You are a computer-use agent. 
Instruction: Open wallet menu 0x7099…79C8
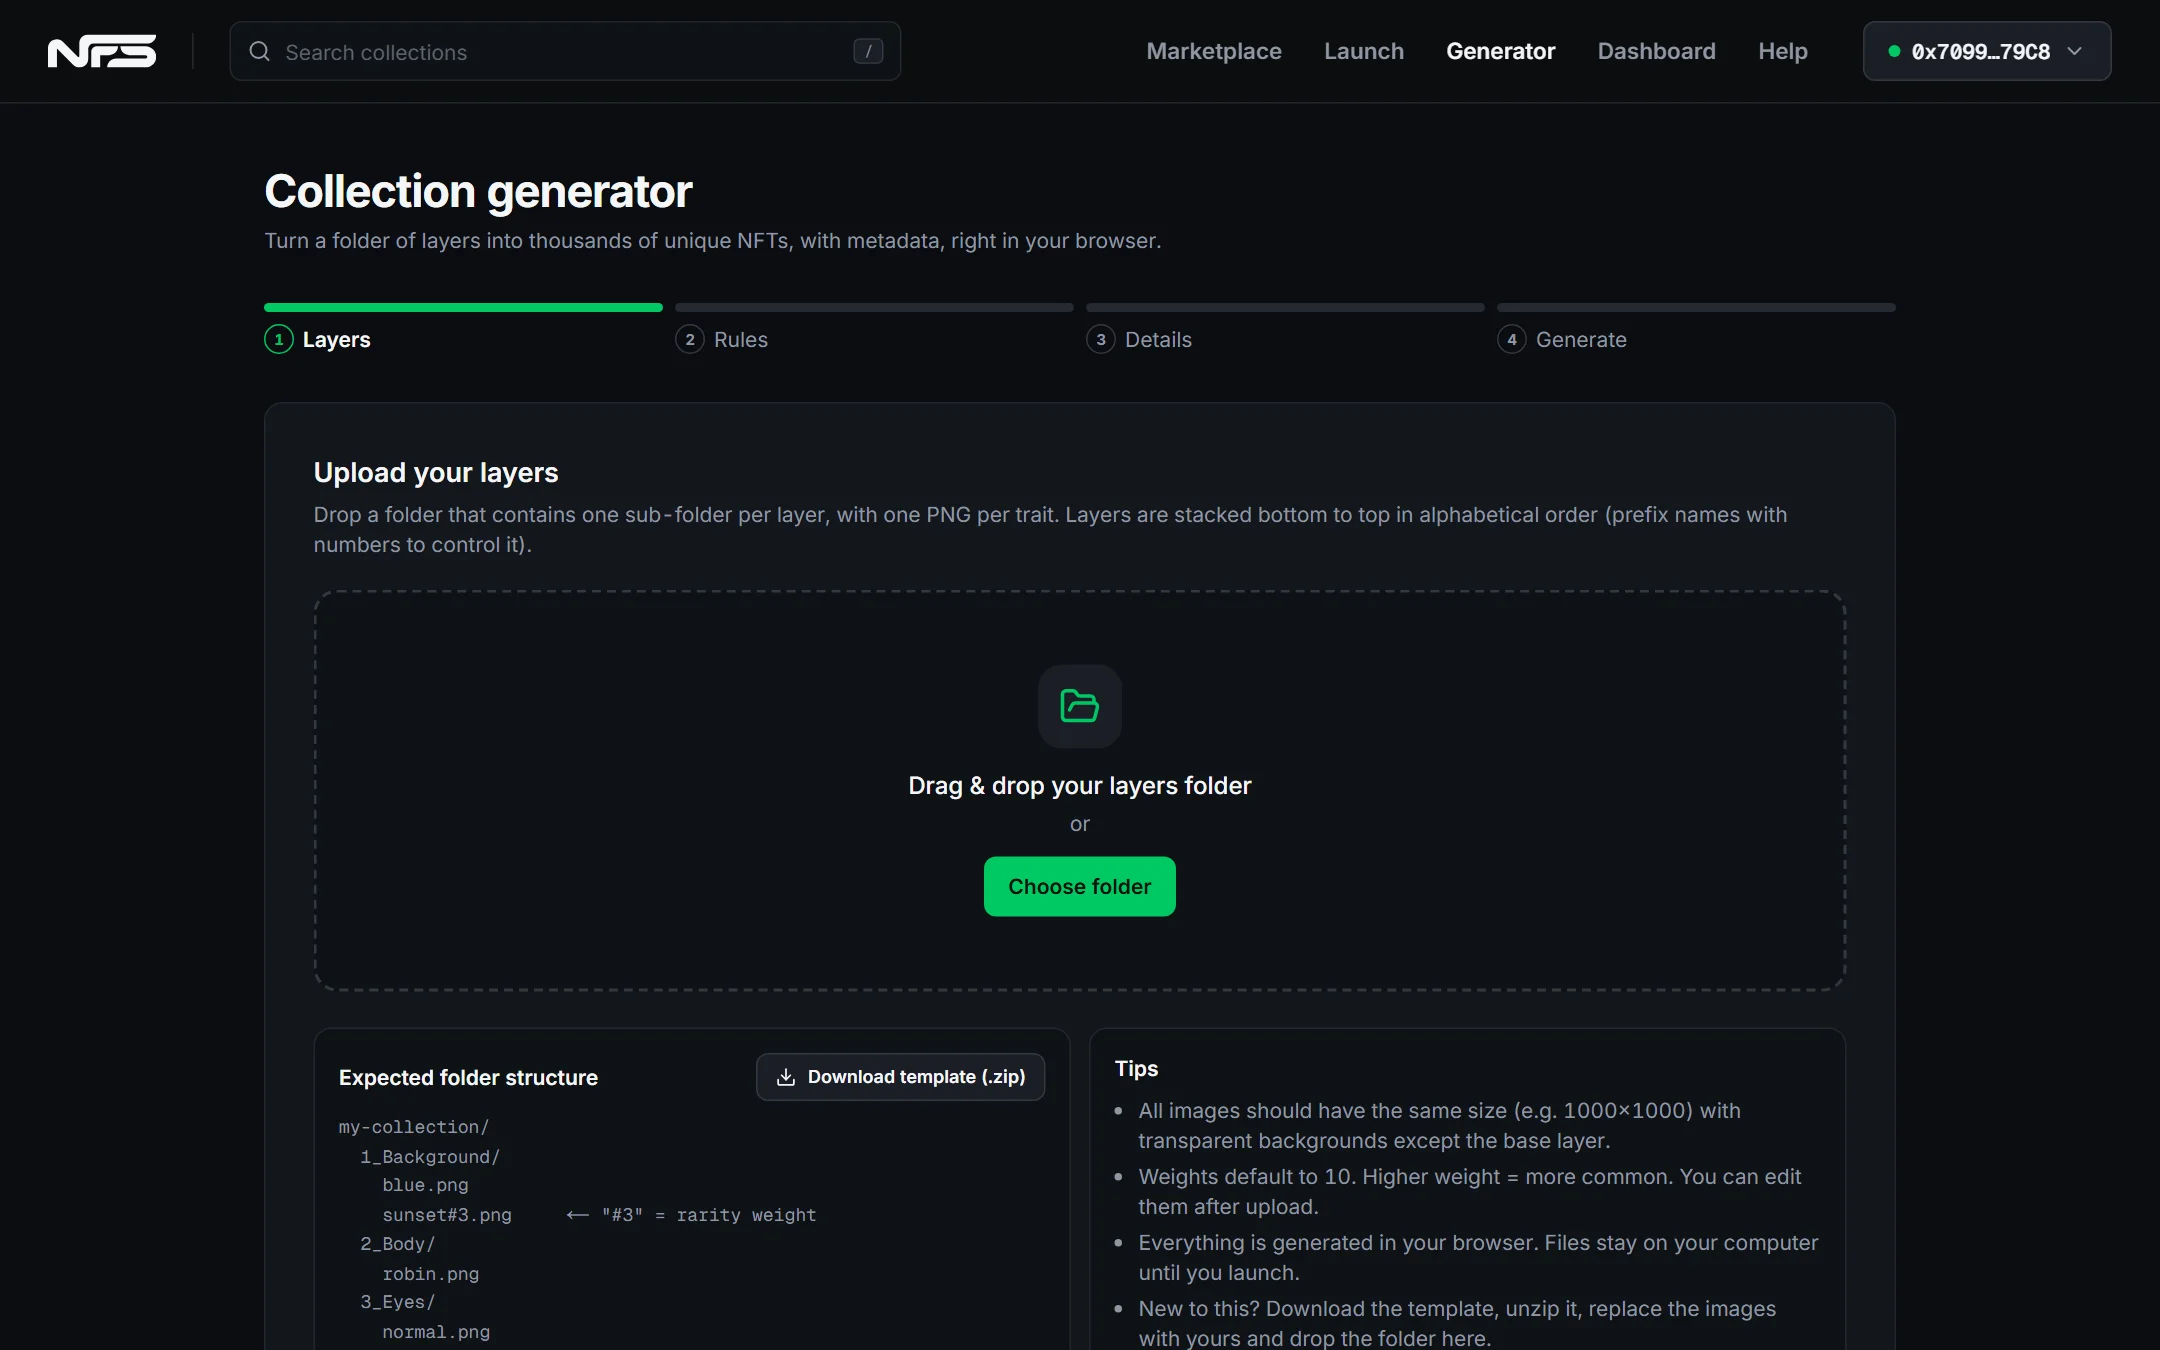point(1986,51)
